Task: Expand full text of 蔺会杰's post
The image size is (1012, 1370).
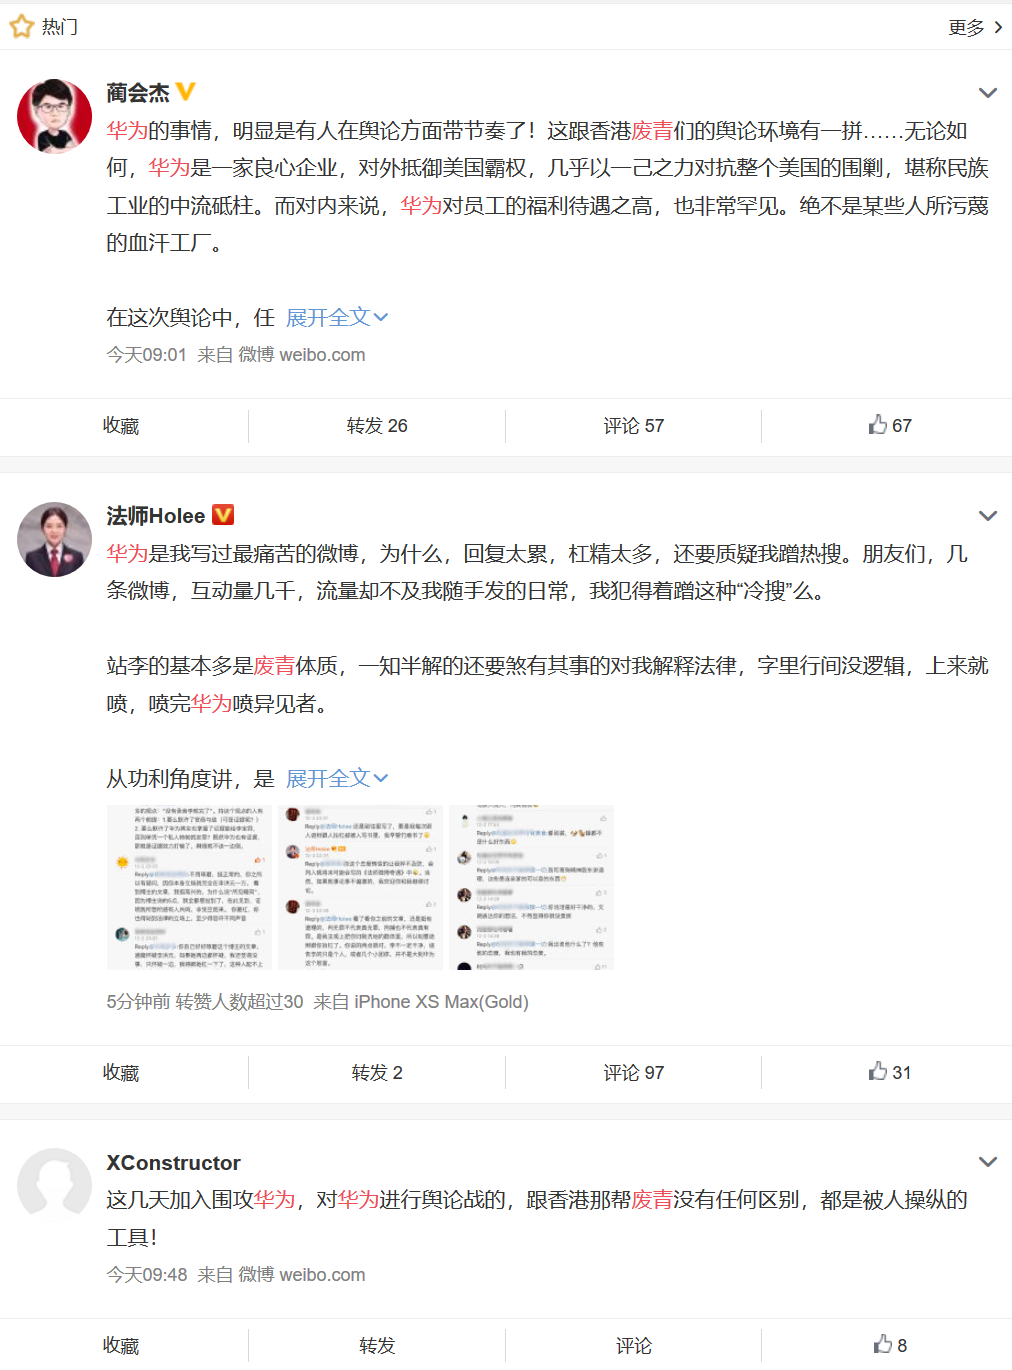Action: [x=337, y=318]
